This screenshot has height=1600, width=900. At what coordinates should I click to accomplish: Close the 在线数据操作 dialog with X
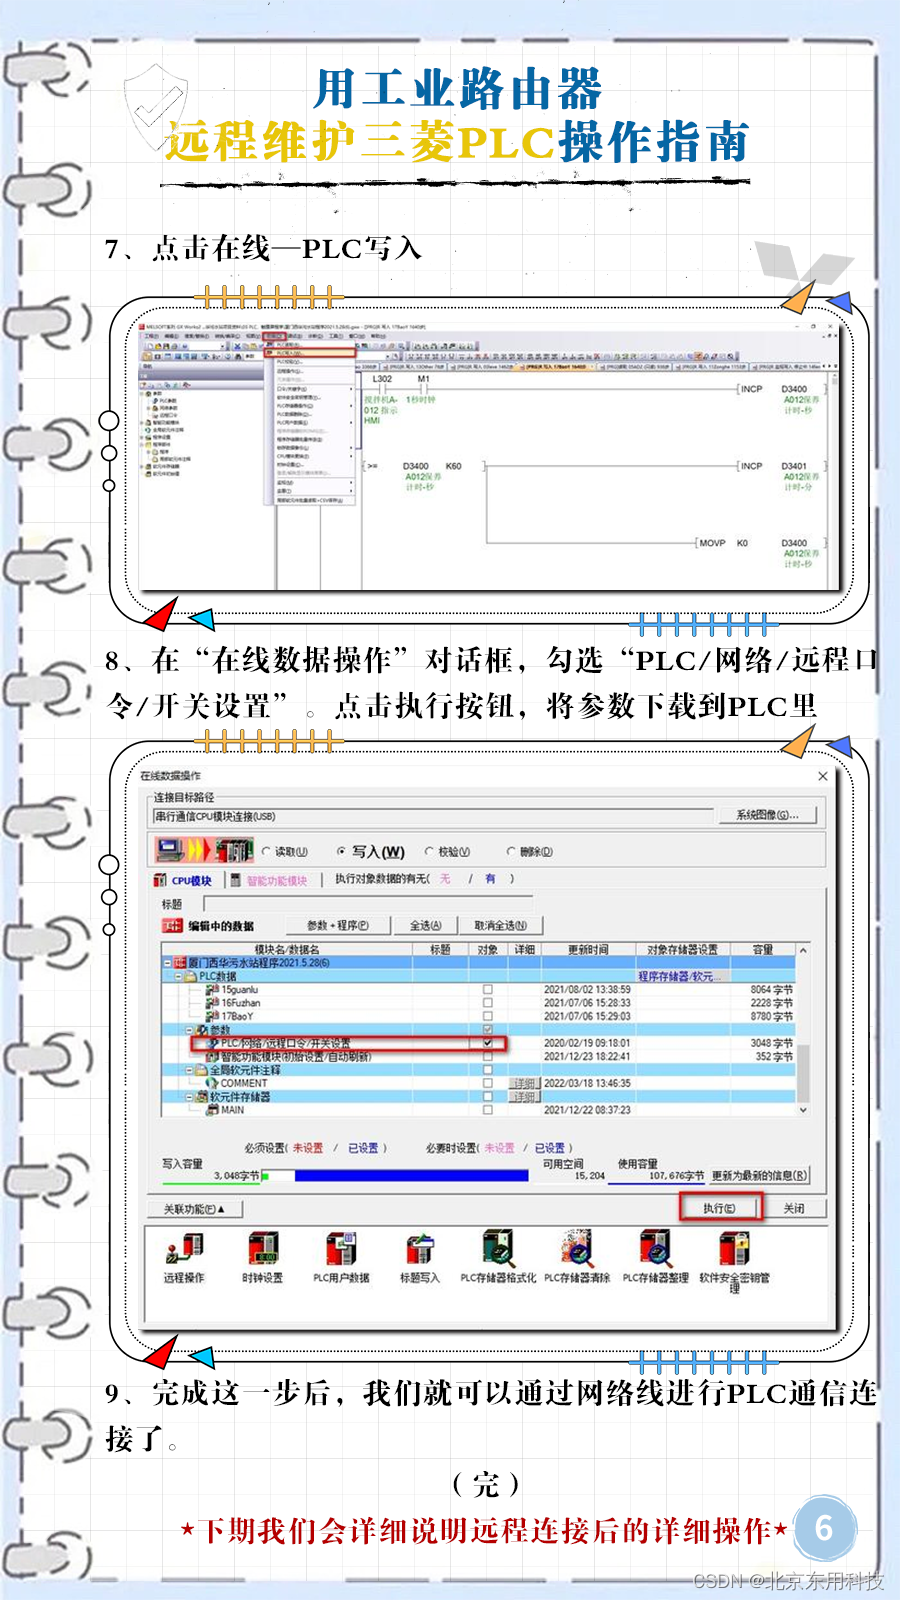pos(823,776)
